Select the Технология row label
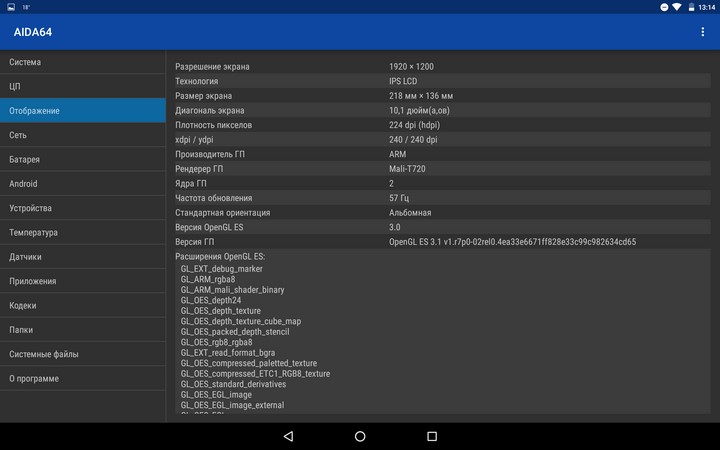 [197, 81]
